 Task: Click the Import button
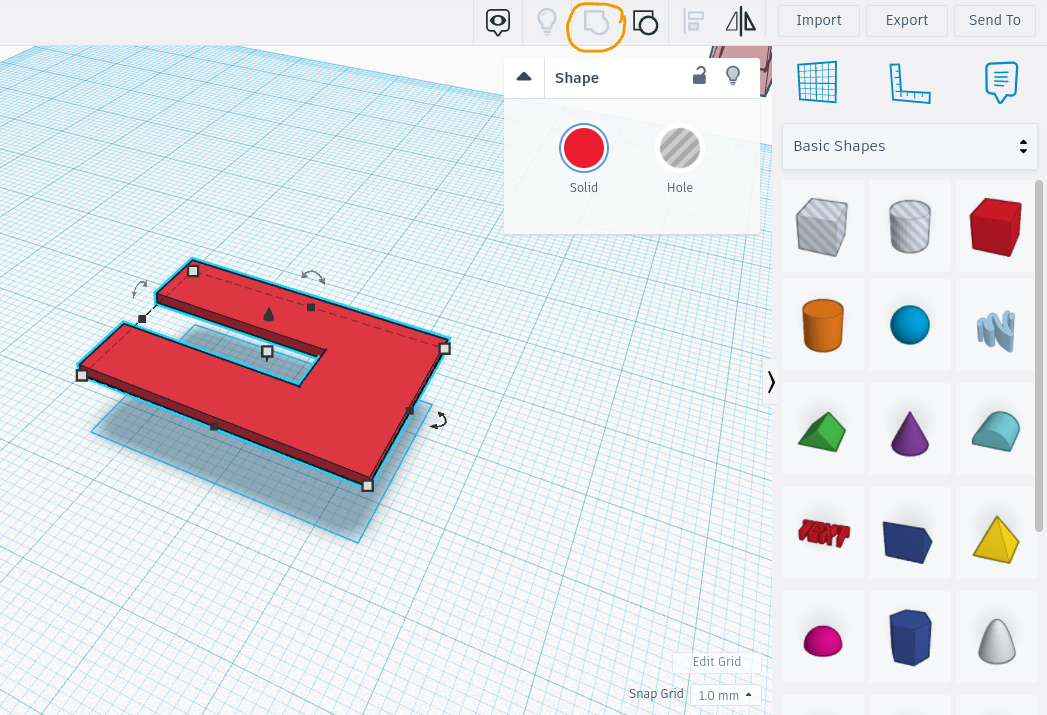pos(819,21)
